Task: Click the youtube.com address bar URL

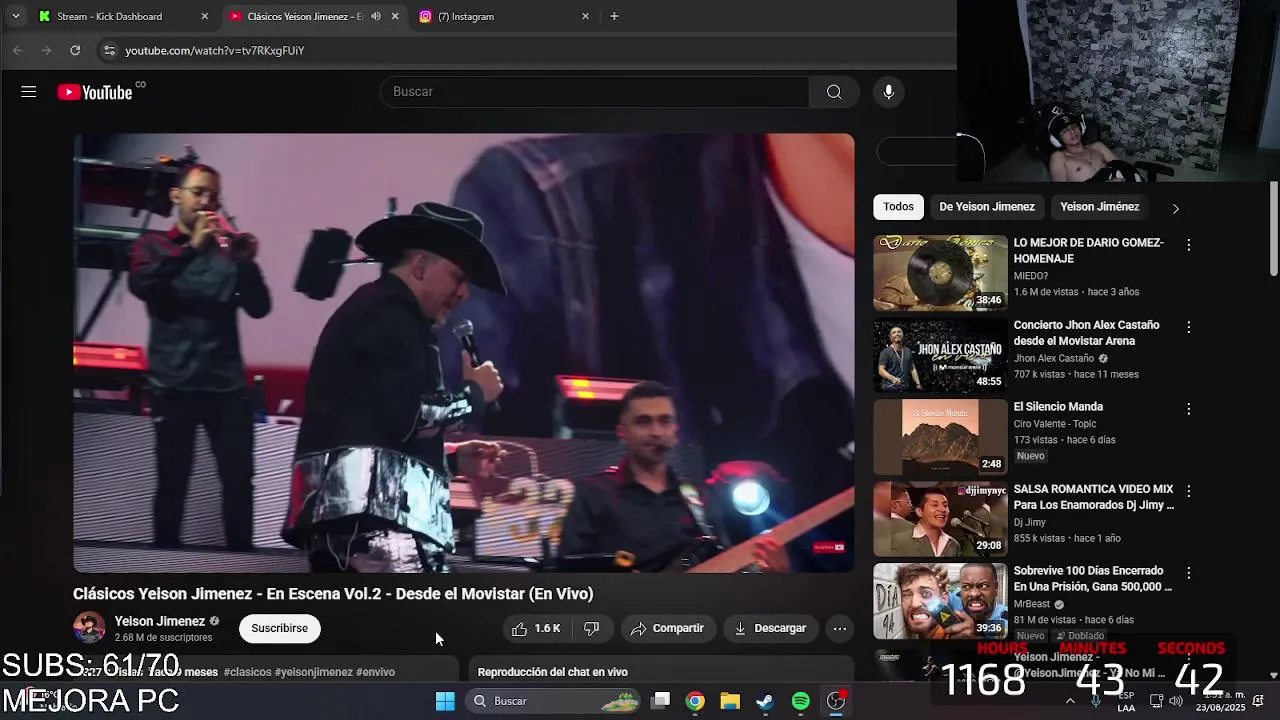Action: click(214, 50)
